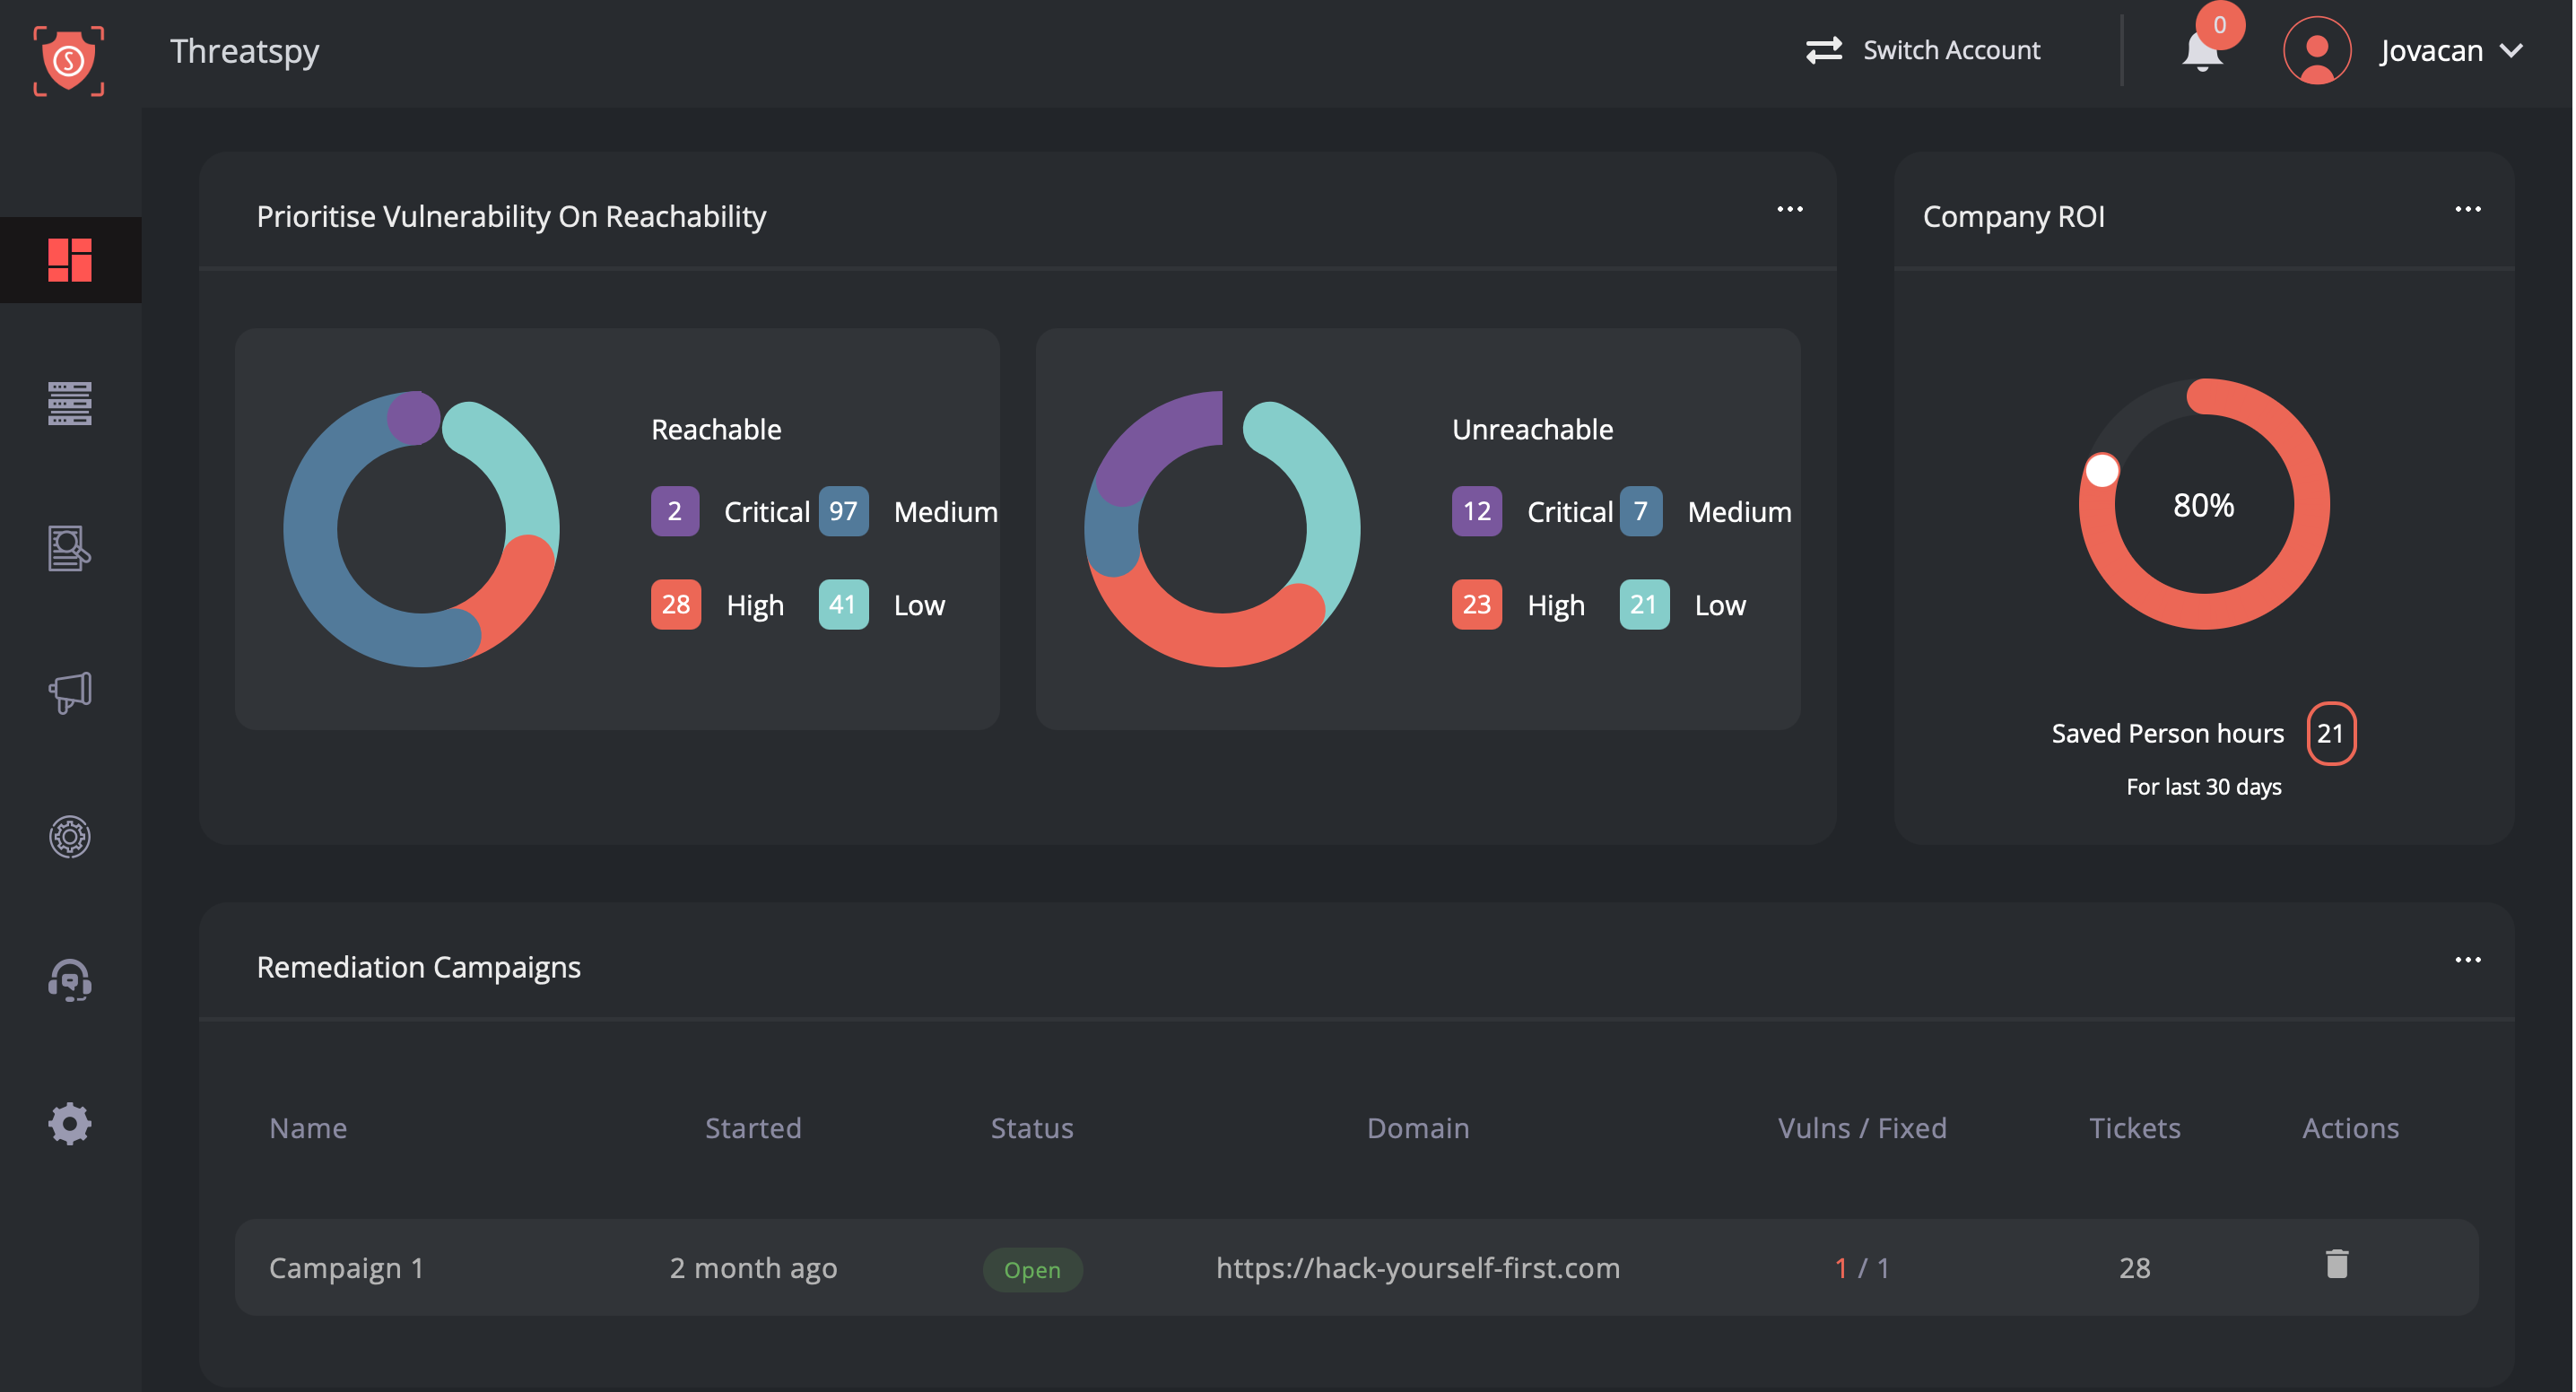Click the Reachable donut chart
The image size is (2576, 1392).
[x=421, y=528]
